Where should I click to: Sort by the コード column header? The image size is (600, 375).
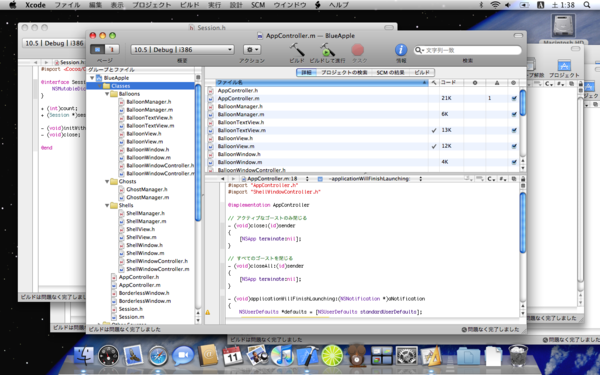click(x=451, y=82)
